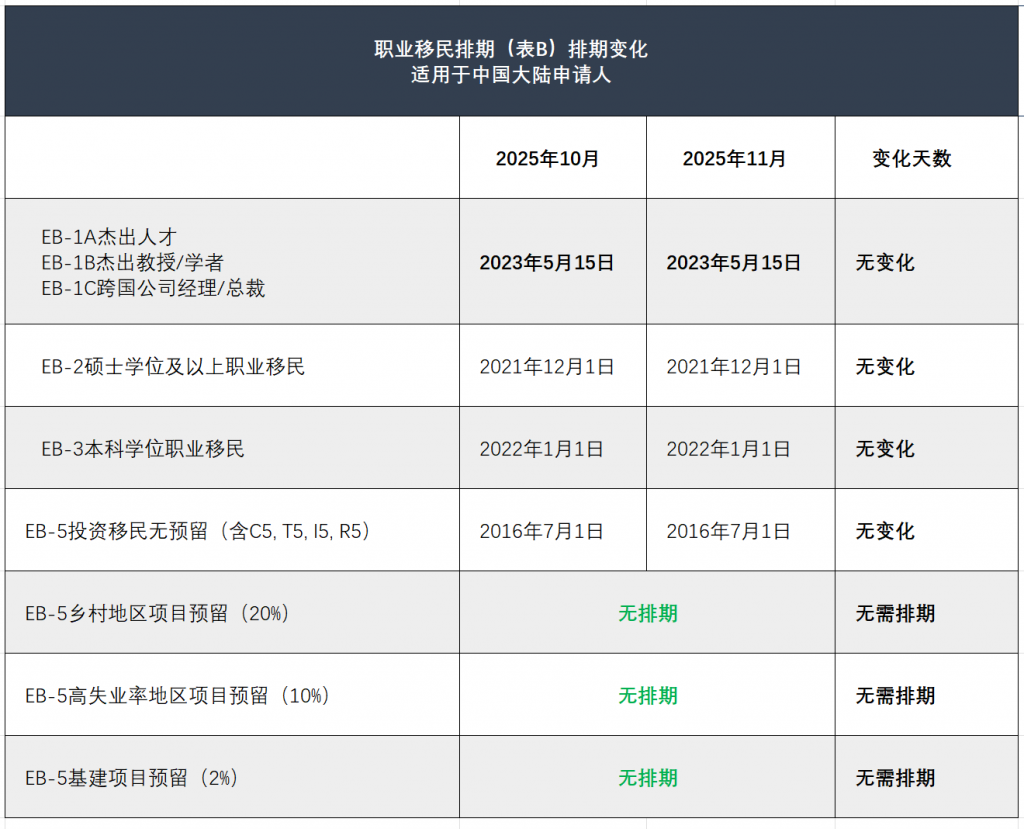Select the 2025年10月 column header
The height and width of the screenshot is (829, 1024).
tap(547, 158)
